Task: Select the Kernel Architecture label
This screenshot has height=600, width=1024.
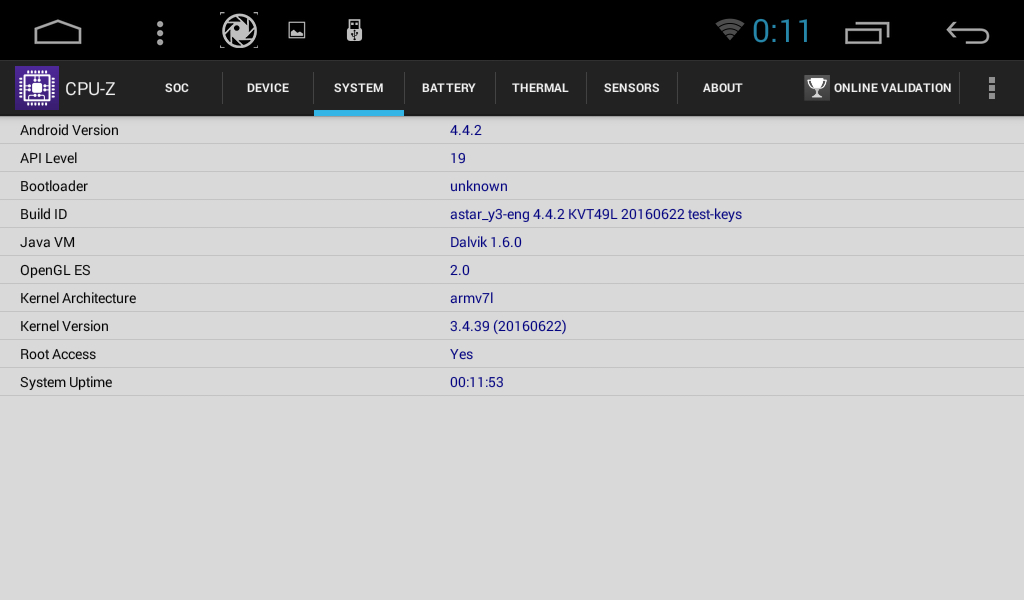Action: (x=78, y=298)
